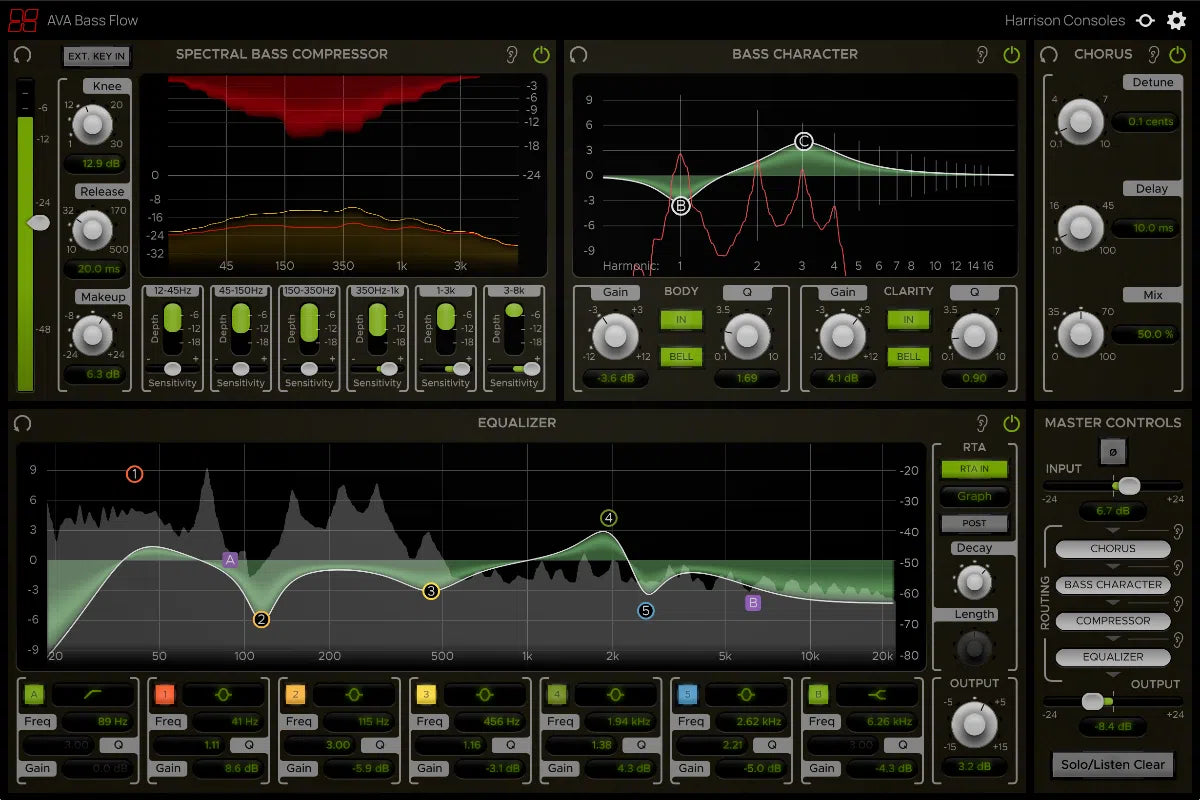Click the Equalizer section reset icon
Viewport: 1200px width, 800px height.
(x=22, y=423)
